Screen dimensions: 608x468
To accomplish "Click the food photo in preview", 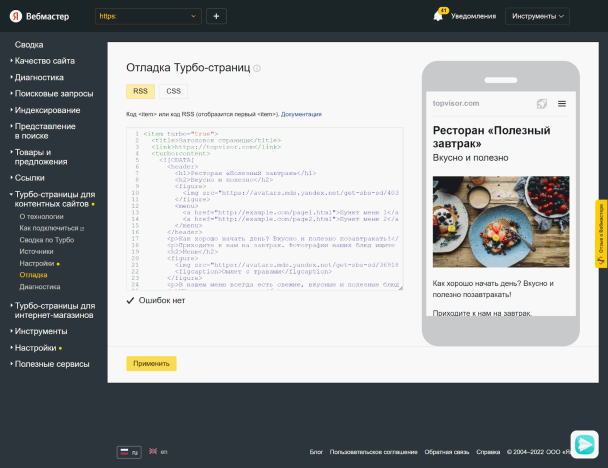I will (500, 223).
